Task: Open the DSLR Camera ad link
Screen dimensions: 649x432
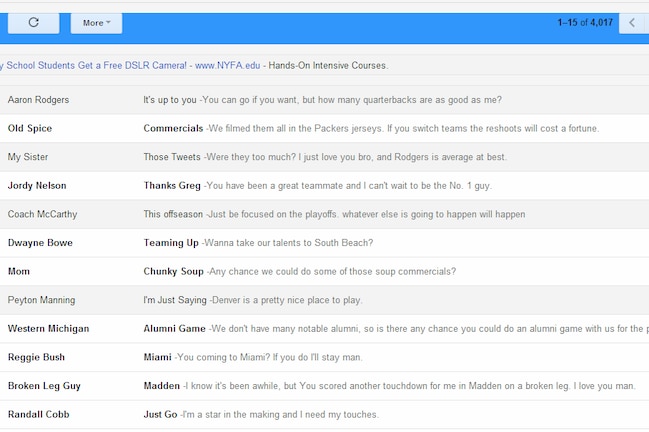Action: (x=94, y=65)
